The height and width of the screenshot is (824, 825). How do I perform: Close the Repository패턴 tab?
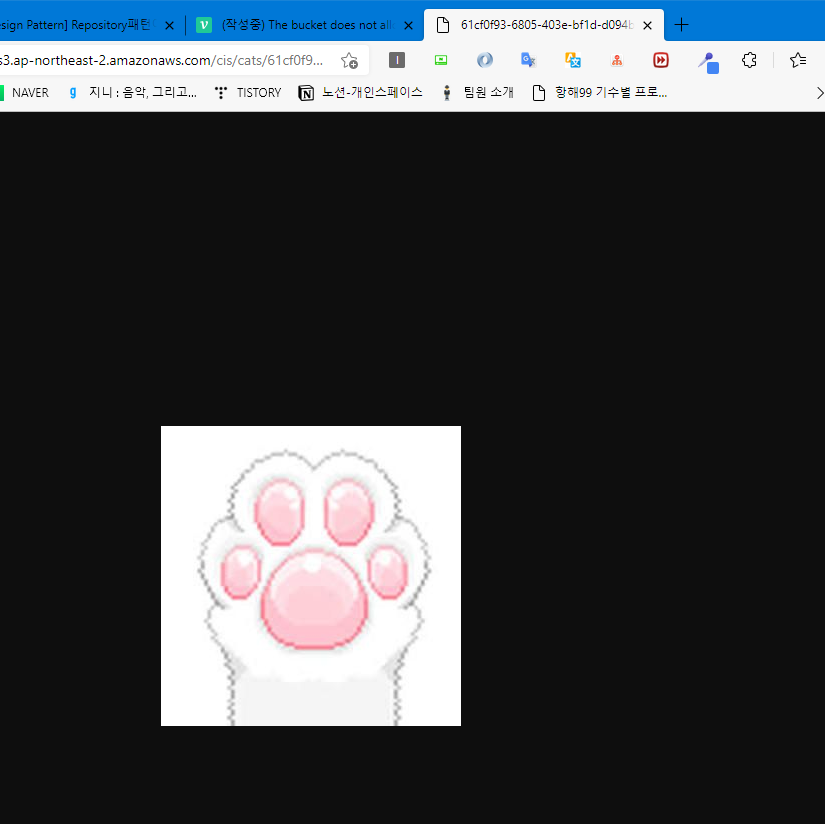point(169,25)
